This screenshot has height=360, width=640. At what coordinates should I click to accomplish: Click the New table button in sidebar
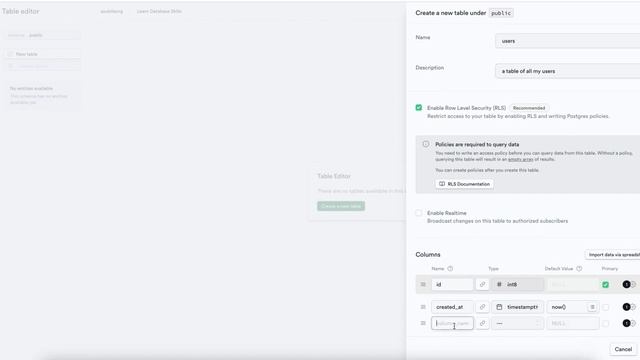[42, 54]
